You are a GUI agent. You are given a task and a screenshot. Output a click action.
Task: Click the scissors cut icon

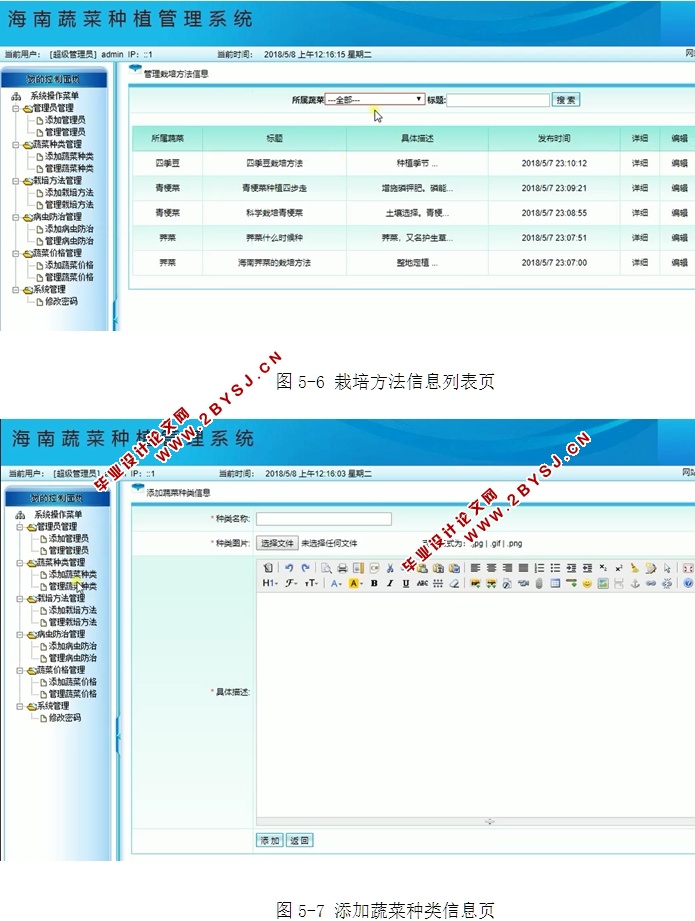(x=390, y=568)
